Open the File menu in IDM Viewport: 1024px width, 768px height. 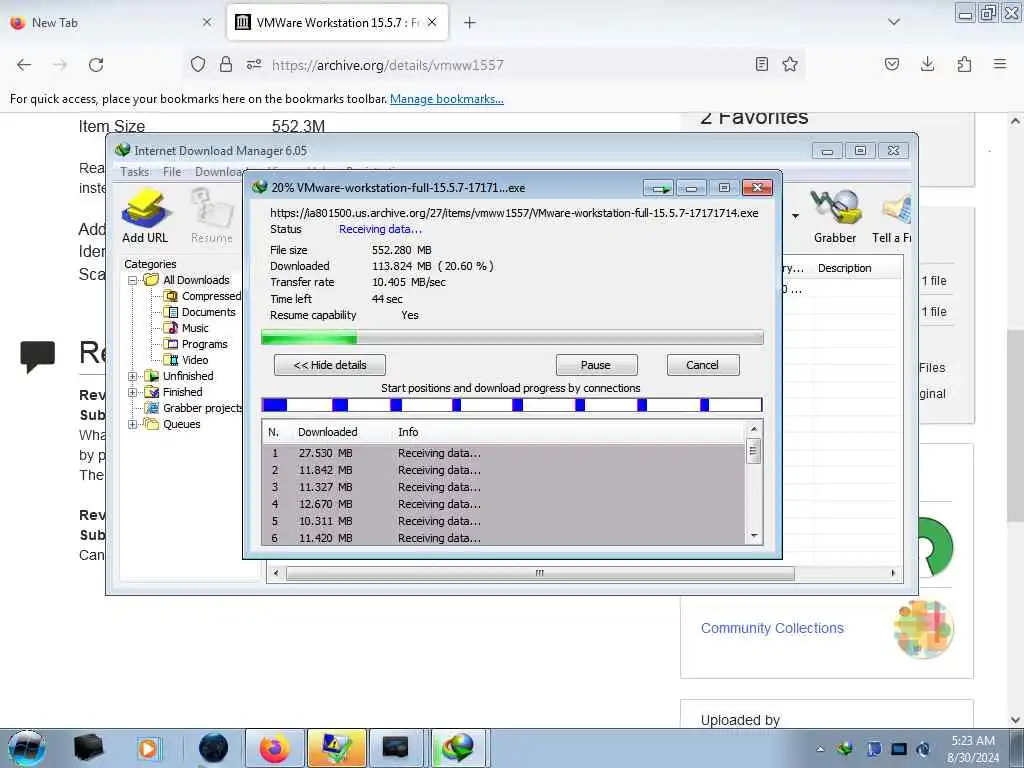[x=172, y=172]
